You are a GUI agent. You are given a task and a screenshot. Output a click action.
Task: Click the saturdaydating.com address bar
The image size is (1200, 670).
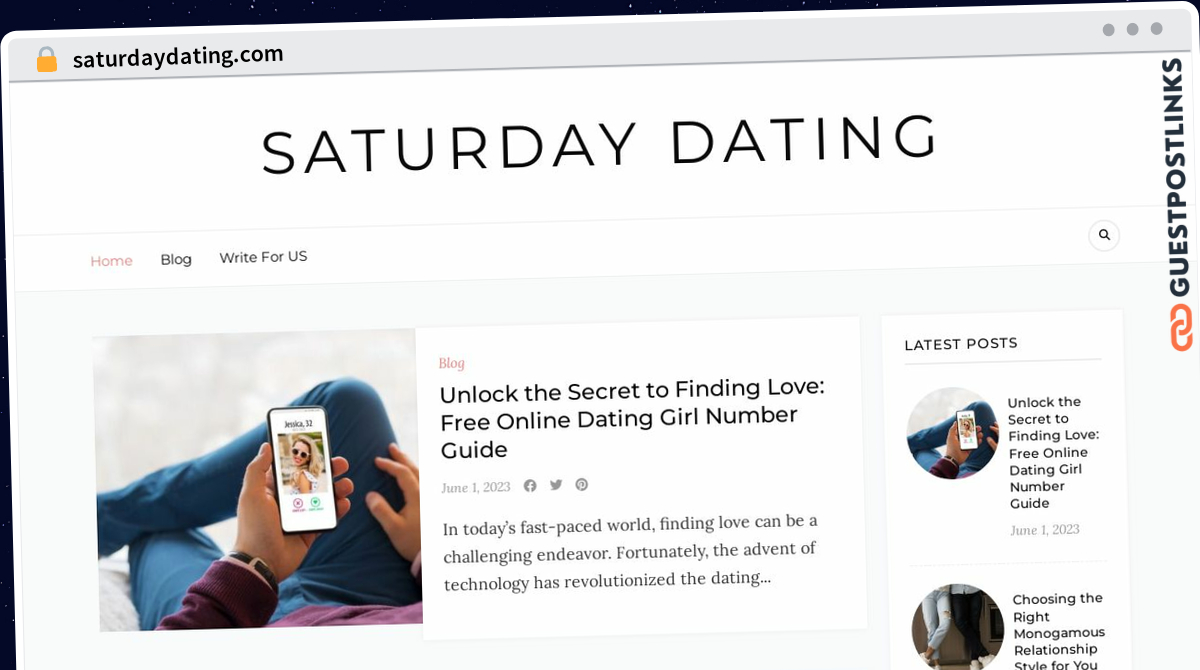click(178, 57)
